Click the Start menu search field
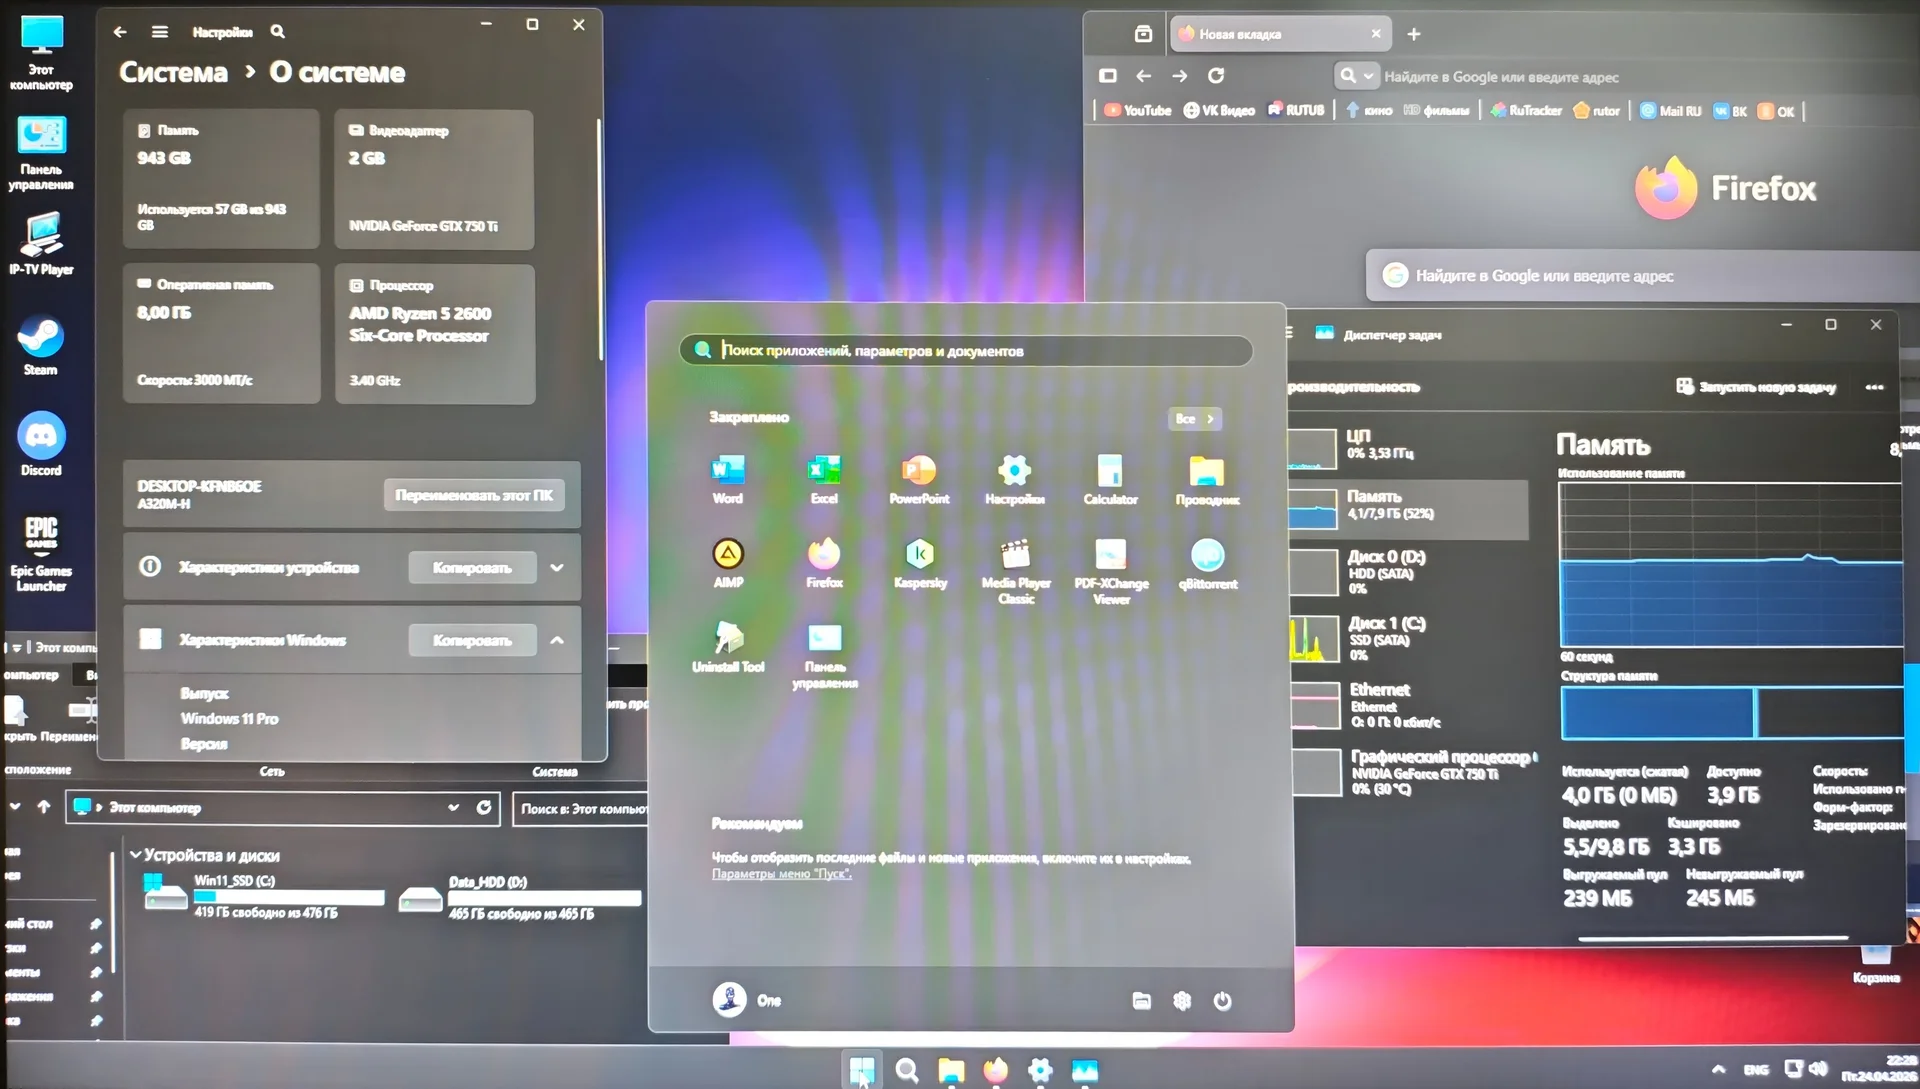This screenshot has height=1089, width=1920. pyautogui.click(x=966, y=350)
